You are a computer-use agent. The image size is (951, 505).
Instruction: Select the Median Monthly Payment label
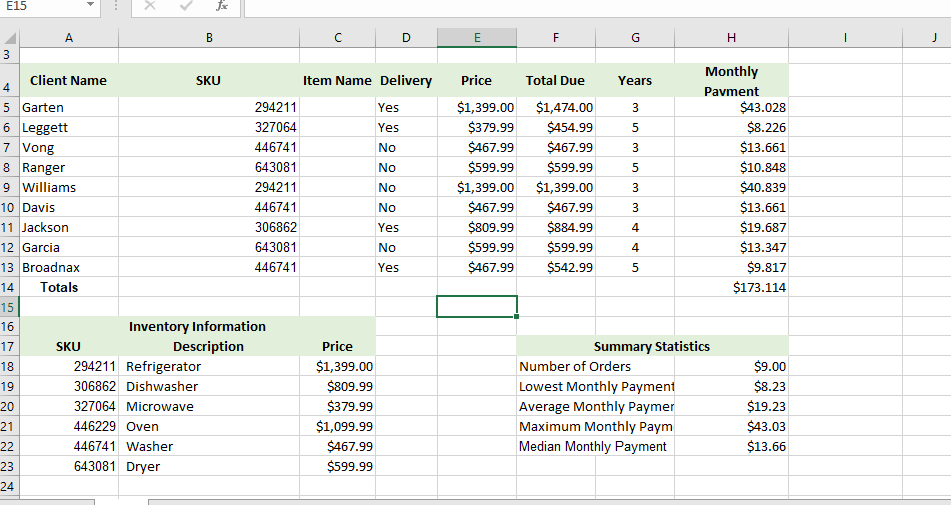click(x=596, y=447)
